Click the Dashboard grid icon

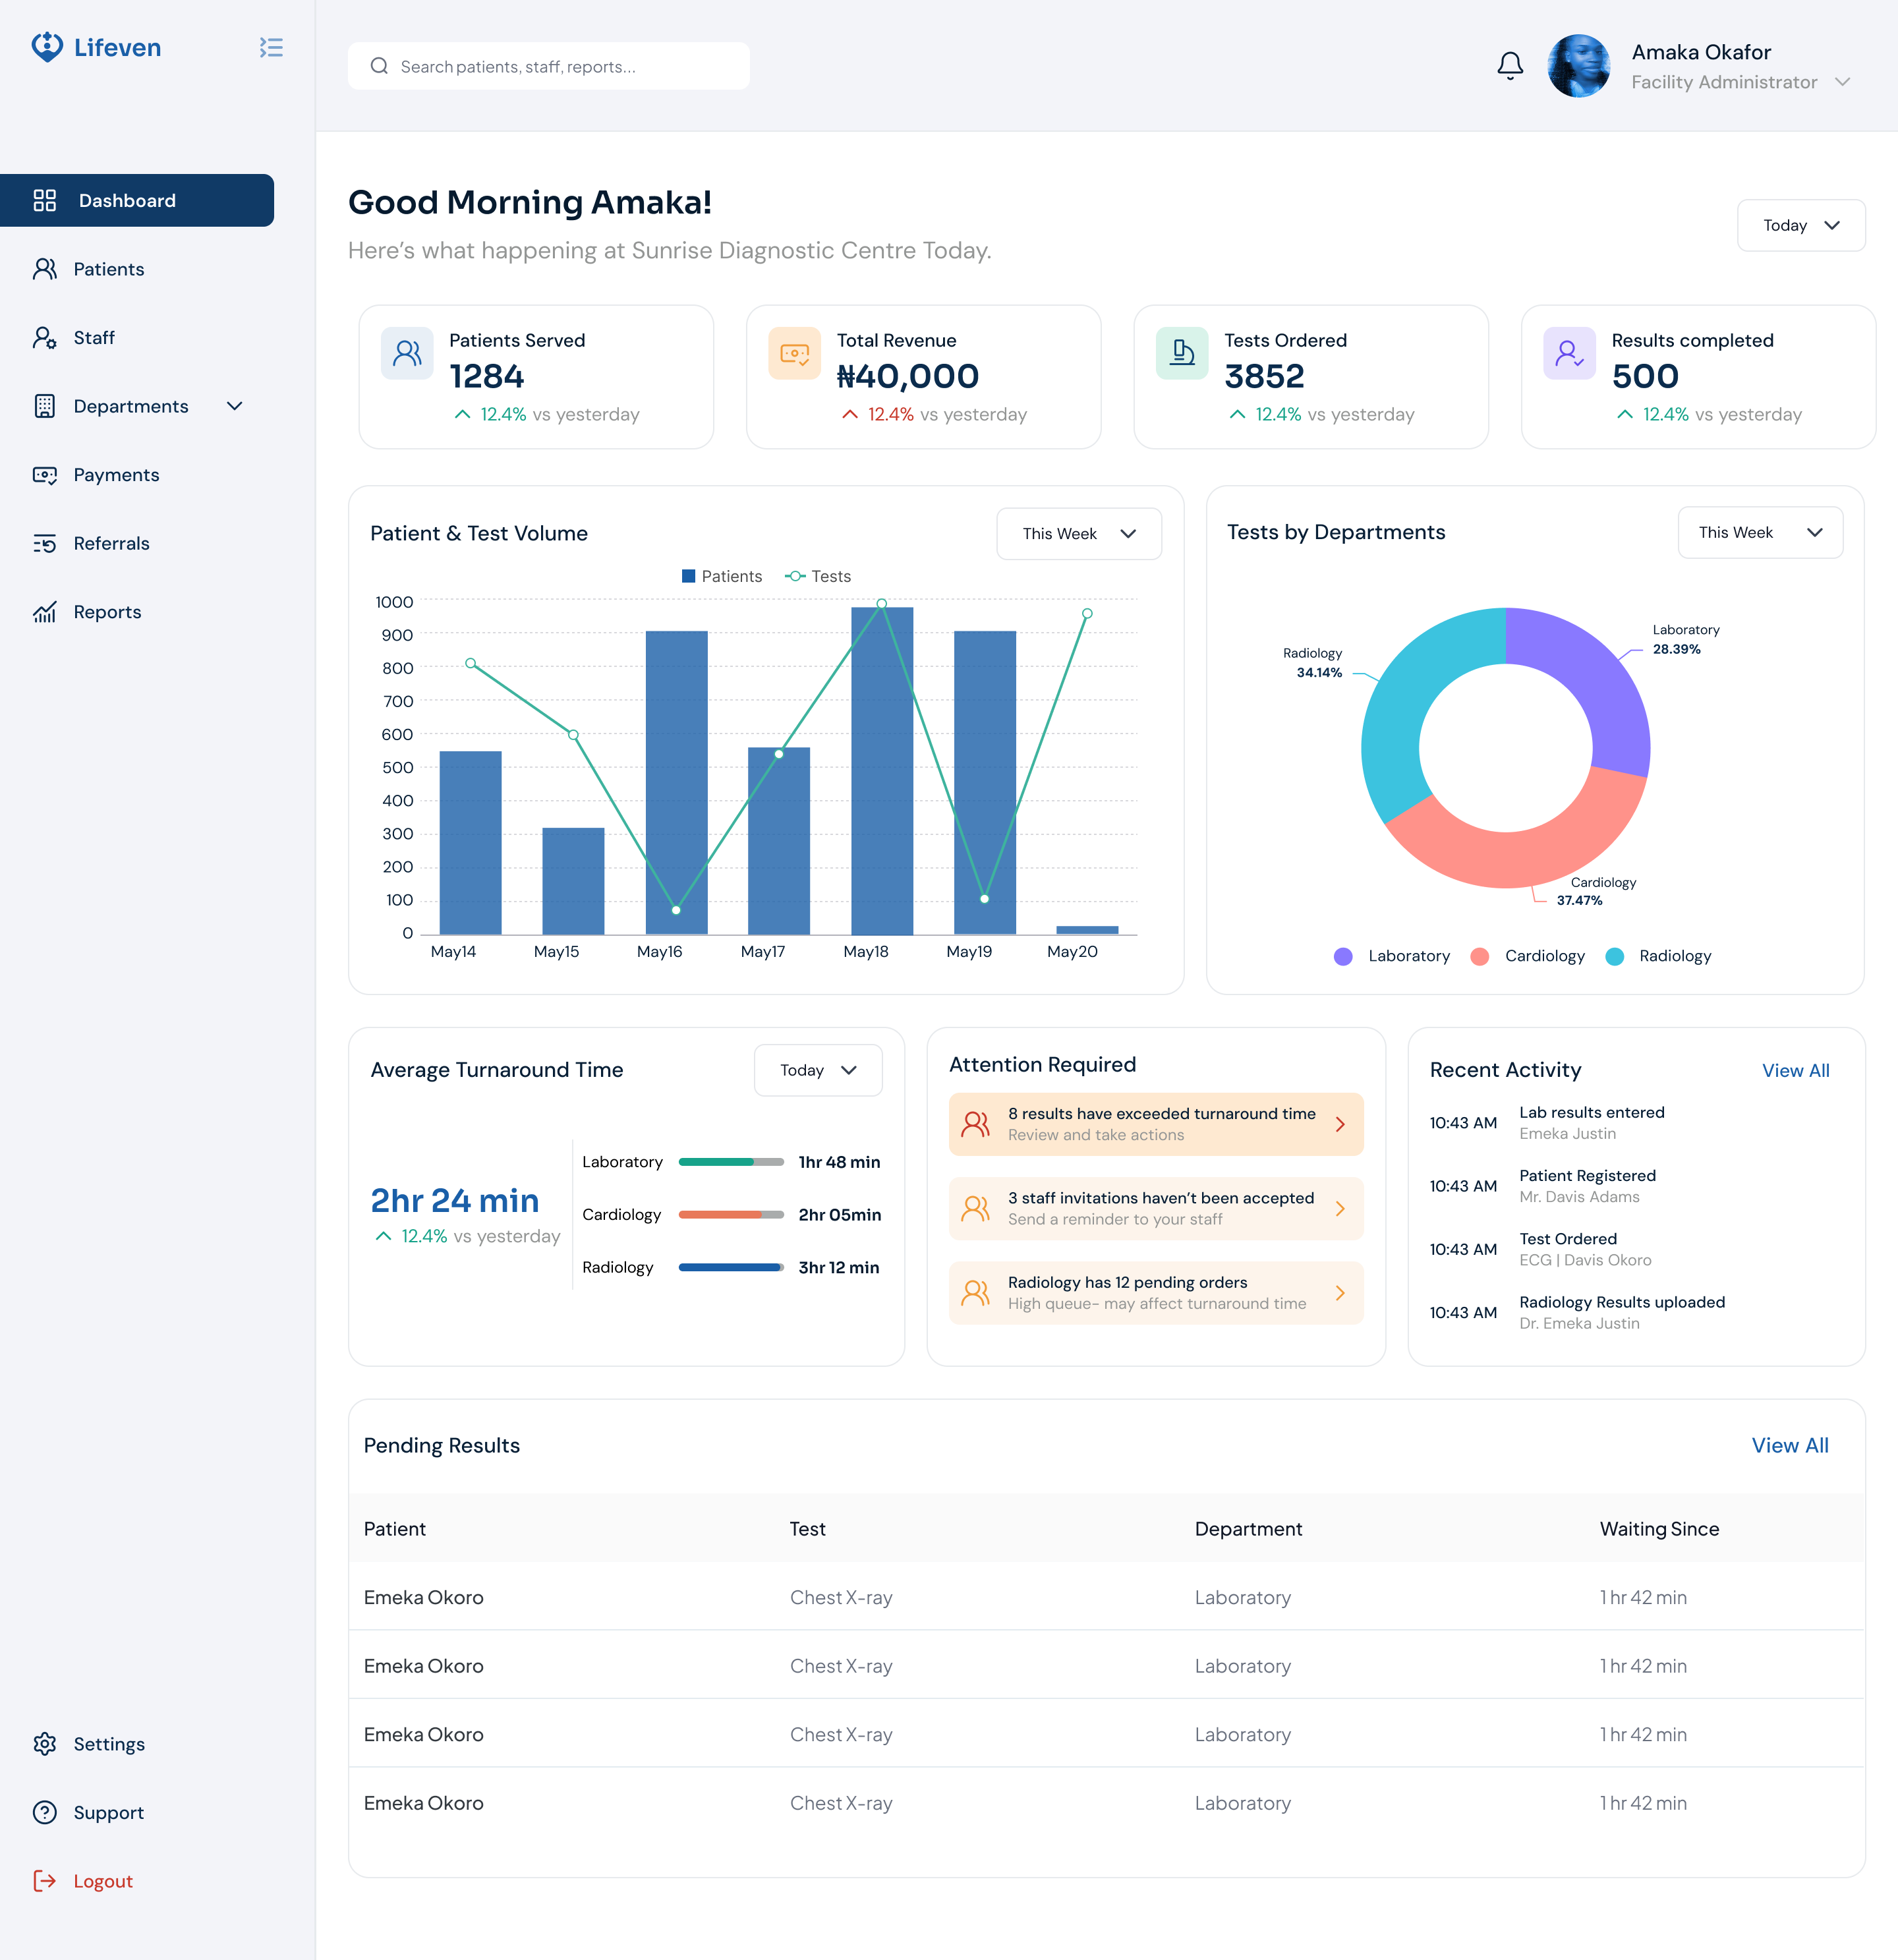pyautogui.click(x=45, y=200)
